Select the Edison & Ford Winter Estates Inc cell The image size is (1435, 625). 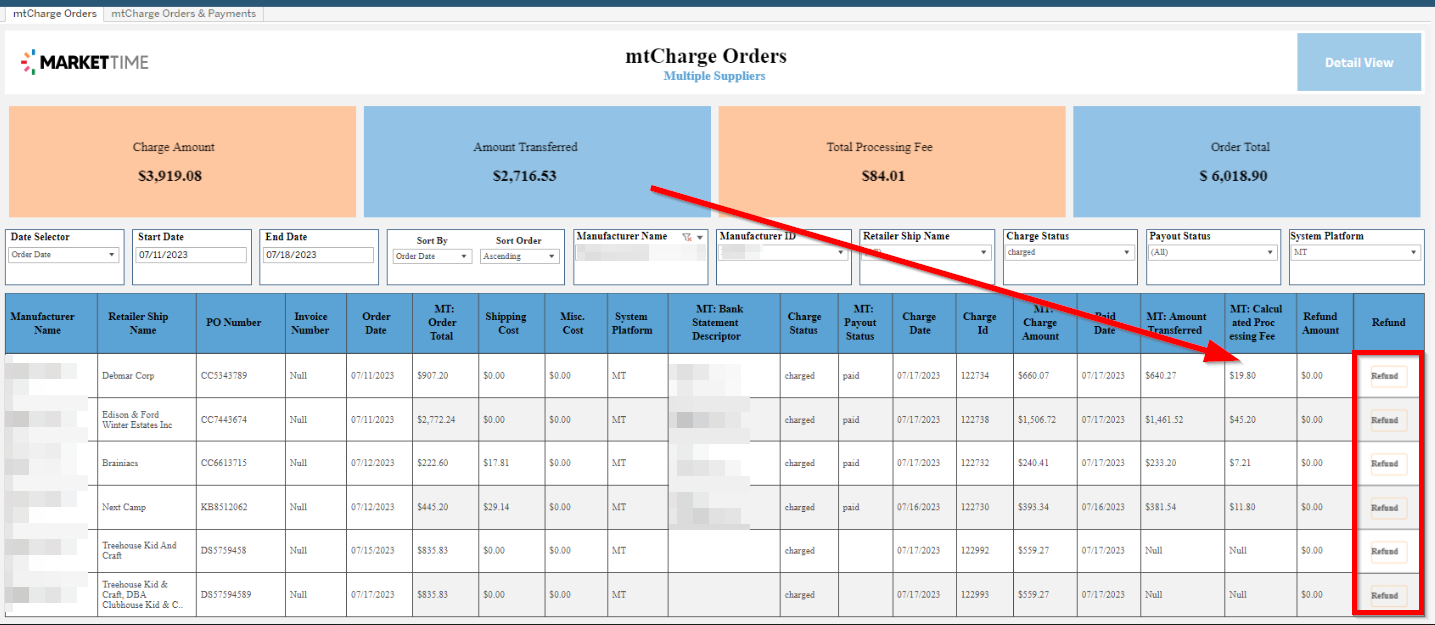coord(145,420)
